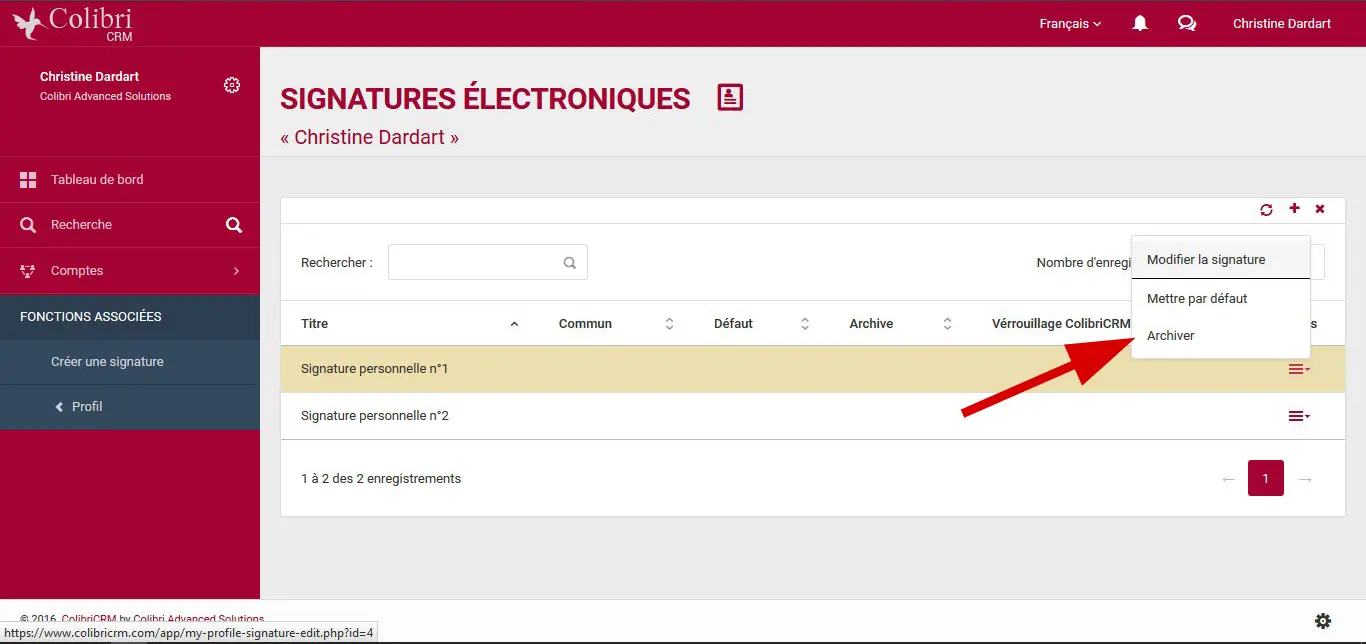Viewport: 1366px width, 644px height.
Task: Open actions menu for Signature personnelle n°2
Action: [1299, 416]
